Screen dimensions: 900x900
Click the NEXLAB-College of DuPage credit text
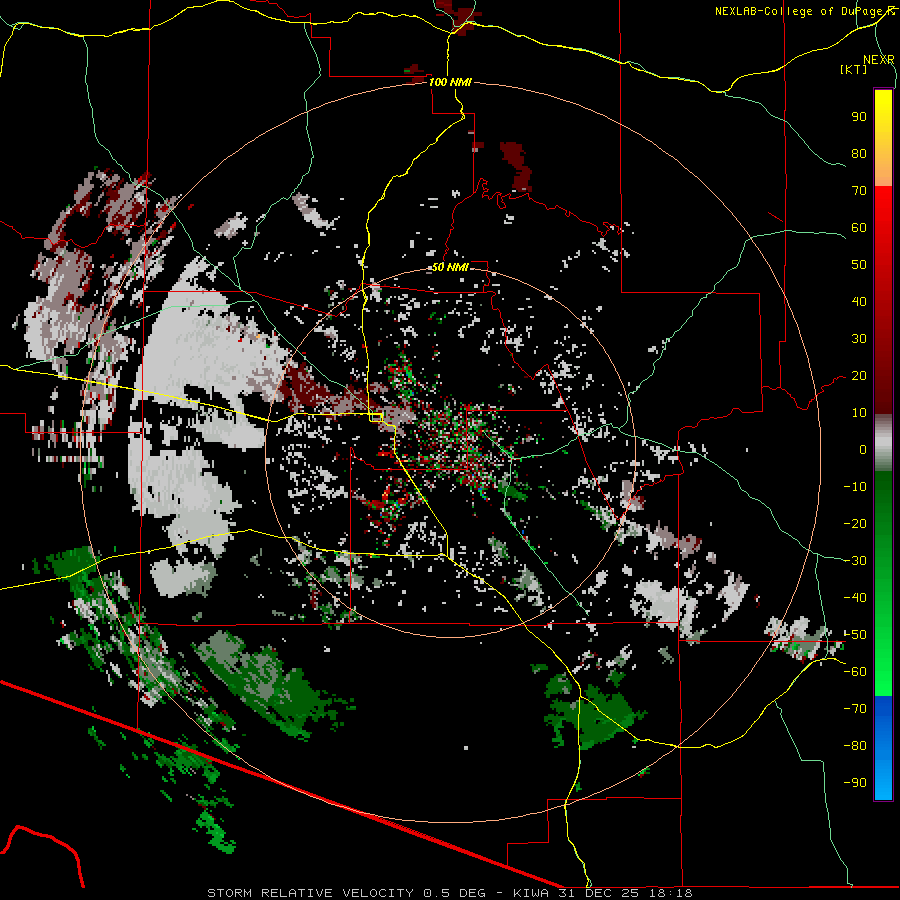(800, 11)
